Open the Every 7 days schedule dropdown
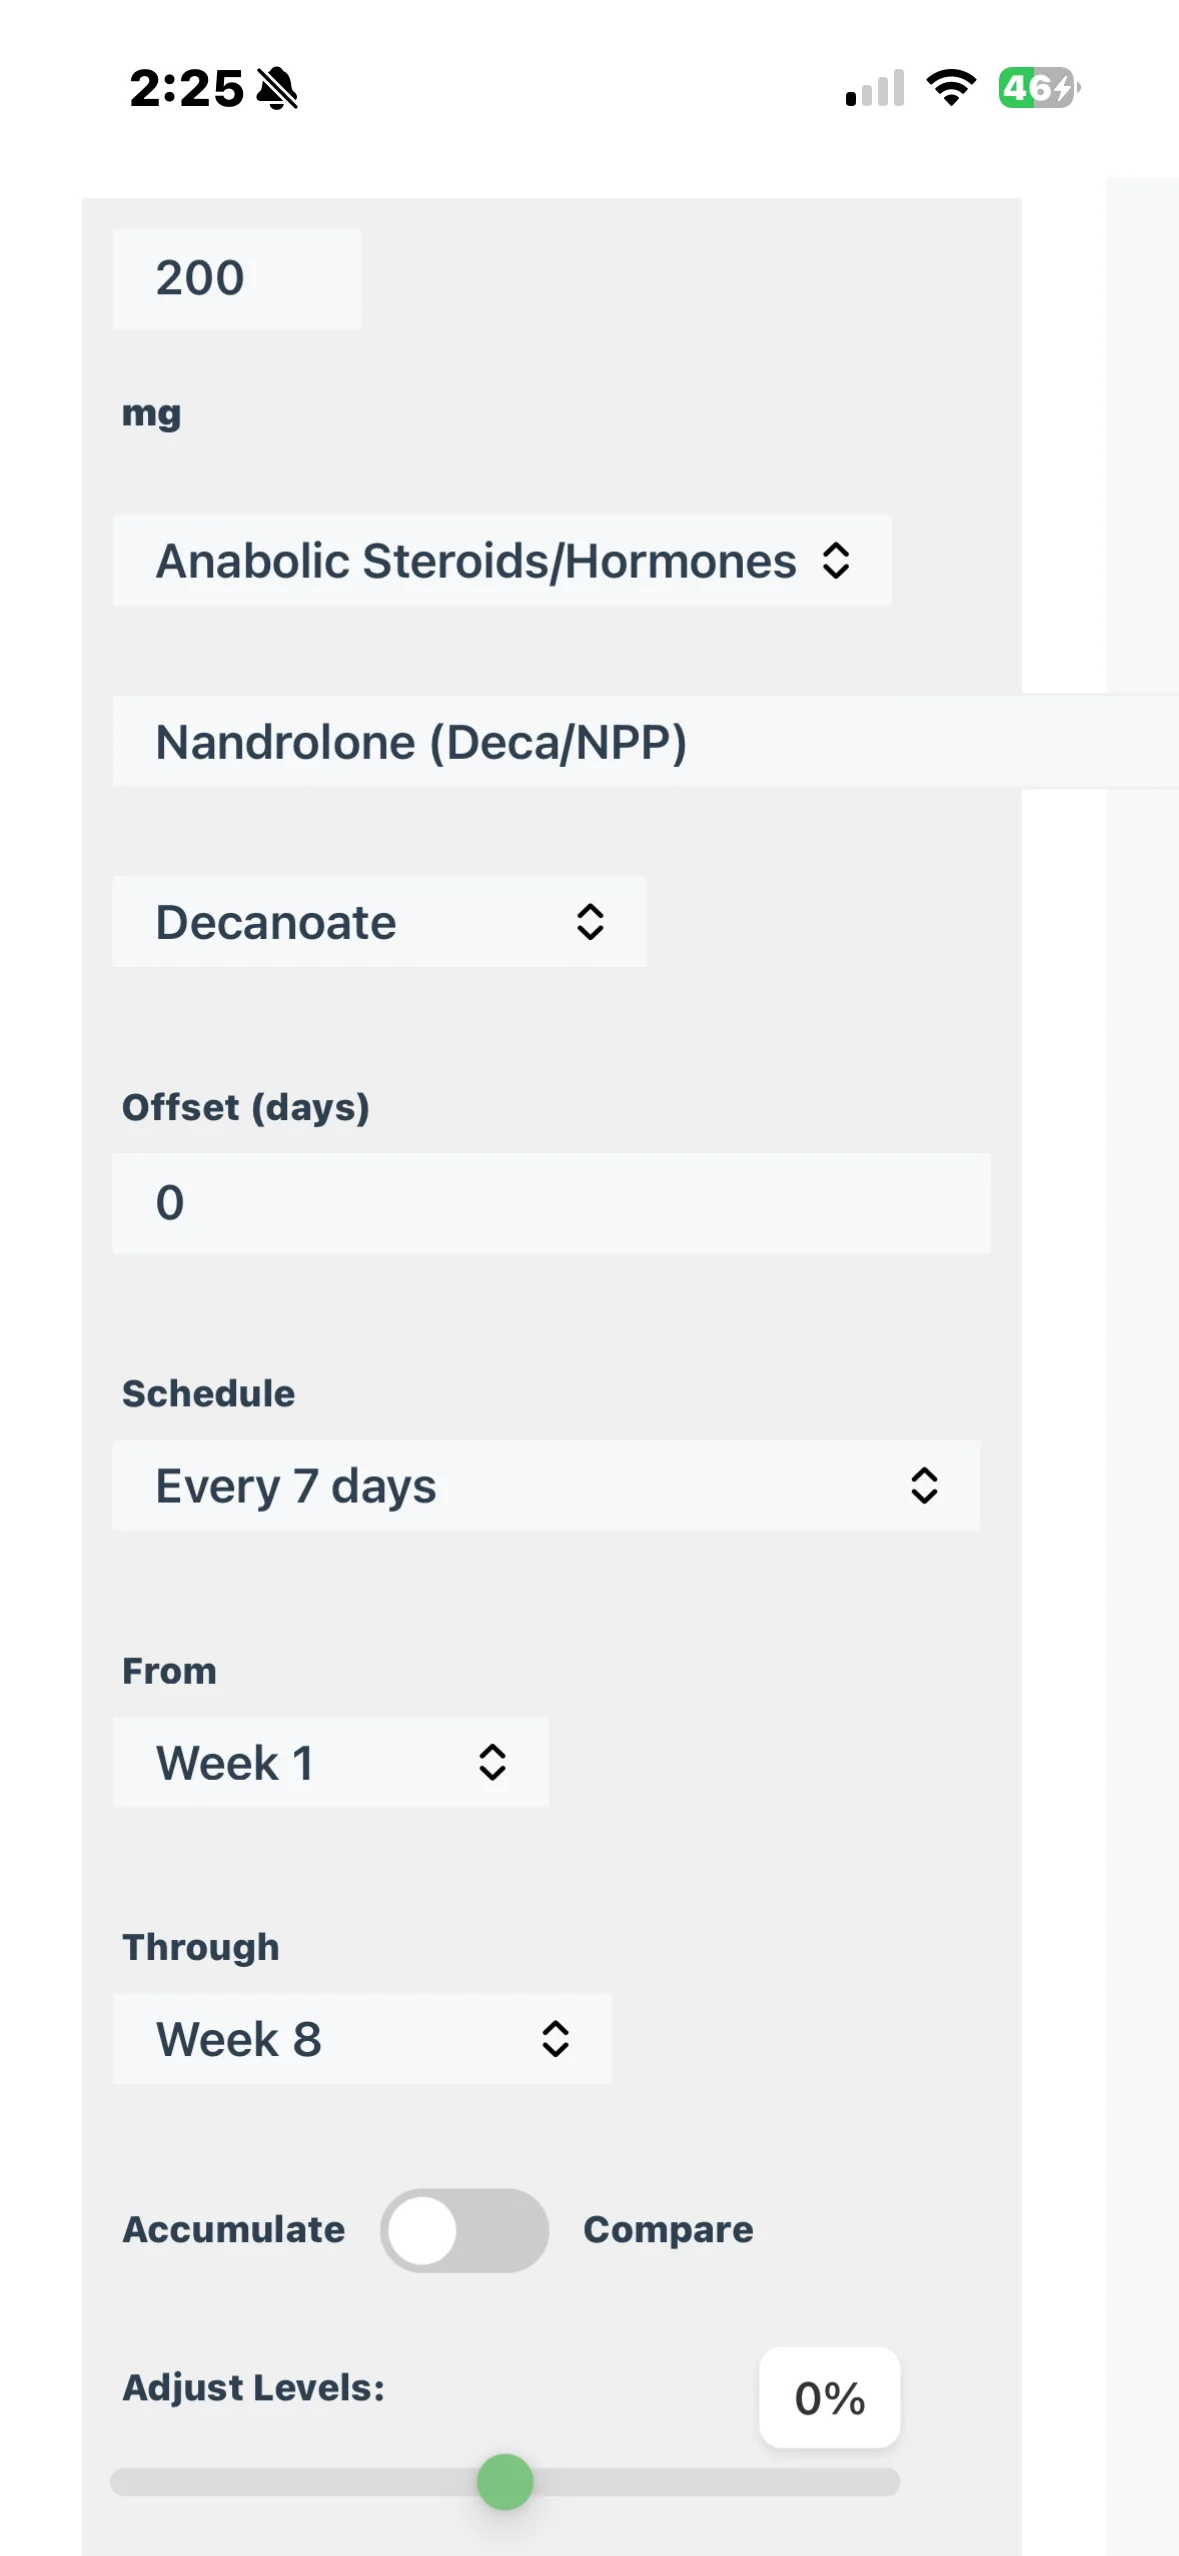 (x=546, y=1485)
